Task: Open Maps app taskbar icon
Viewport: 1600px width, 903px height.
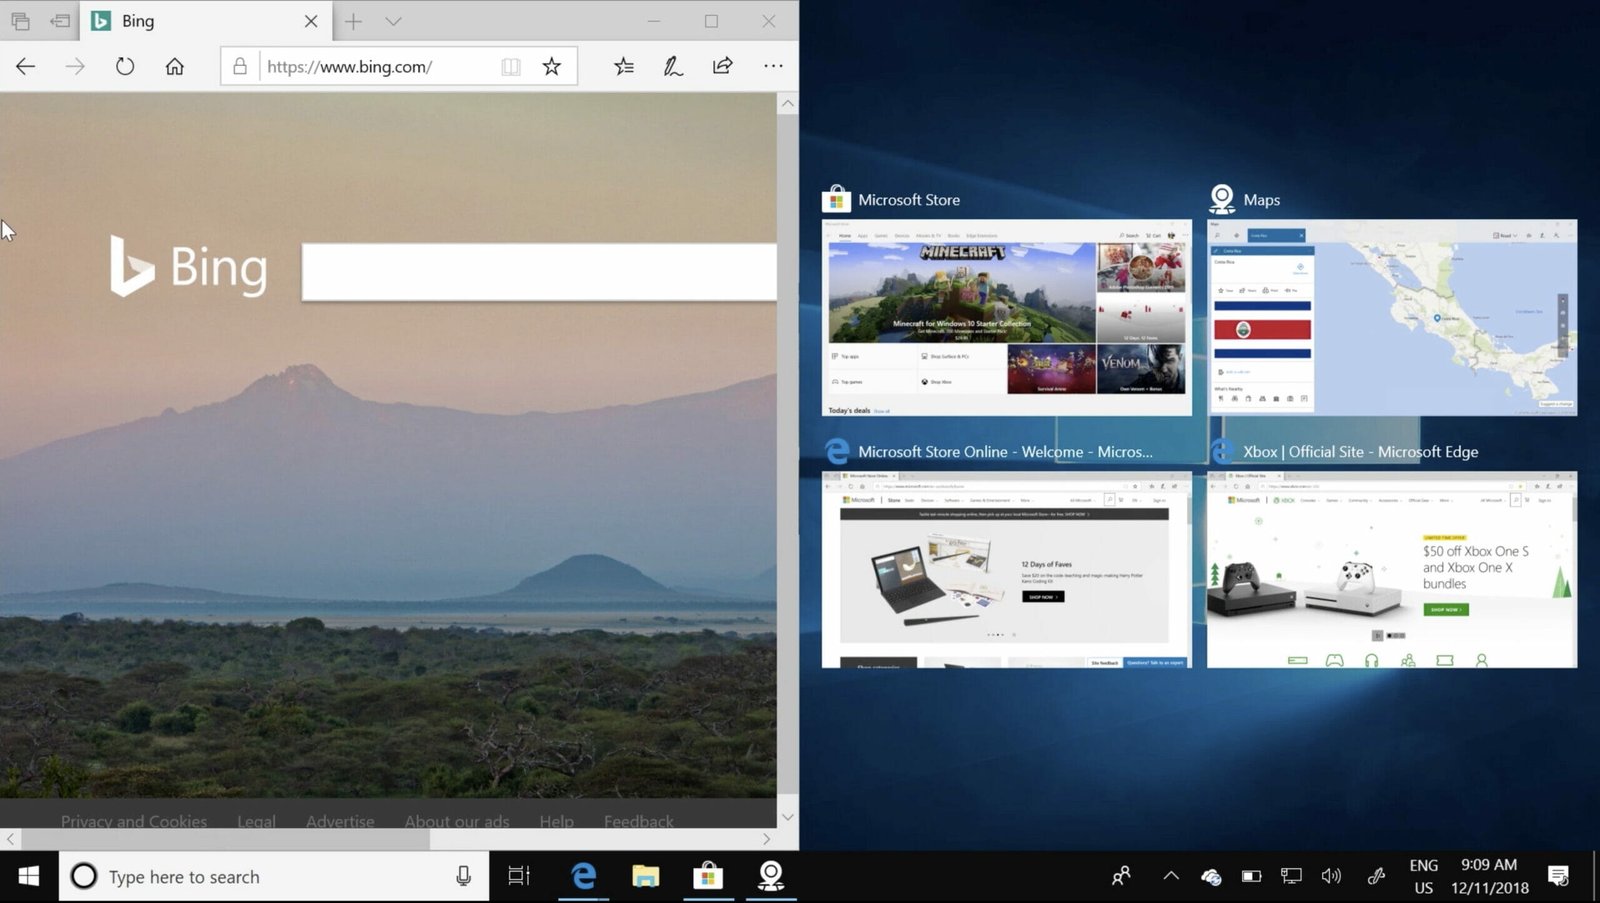Action: tap(770, 877)
